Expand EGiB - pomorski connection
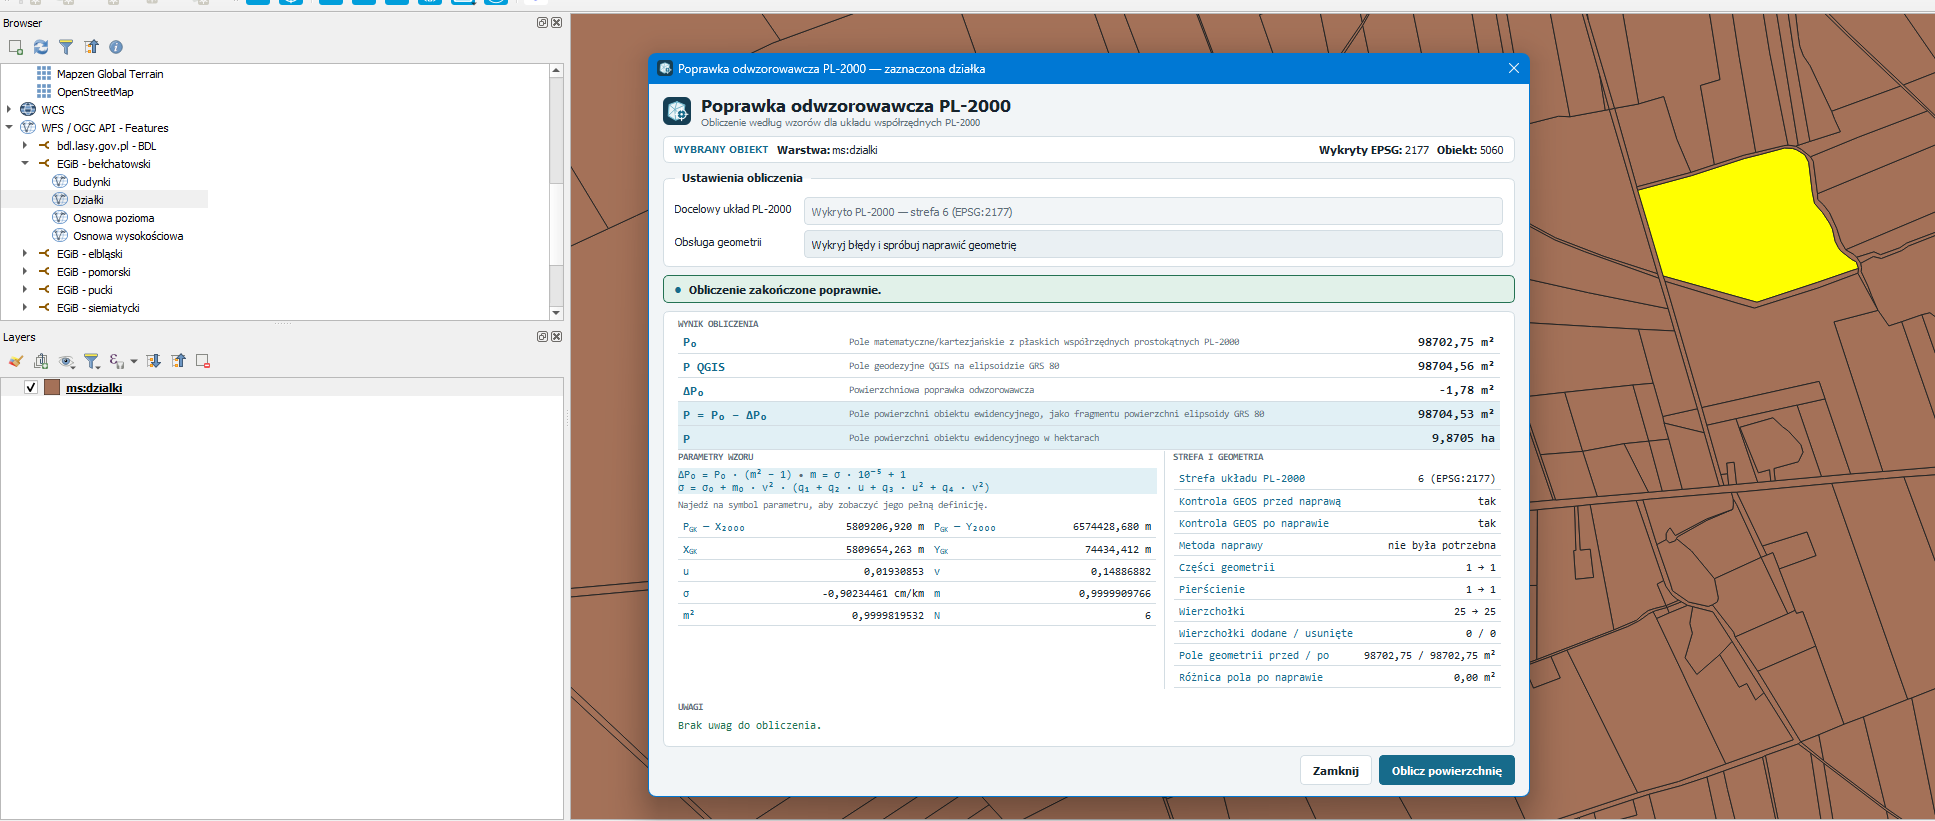This screenshot has height=821, width=1935. (x=25, y=272)
